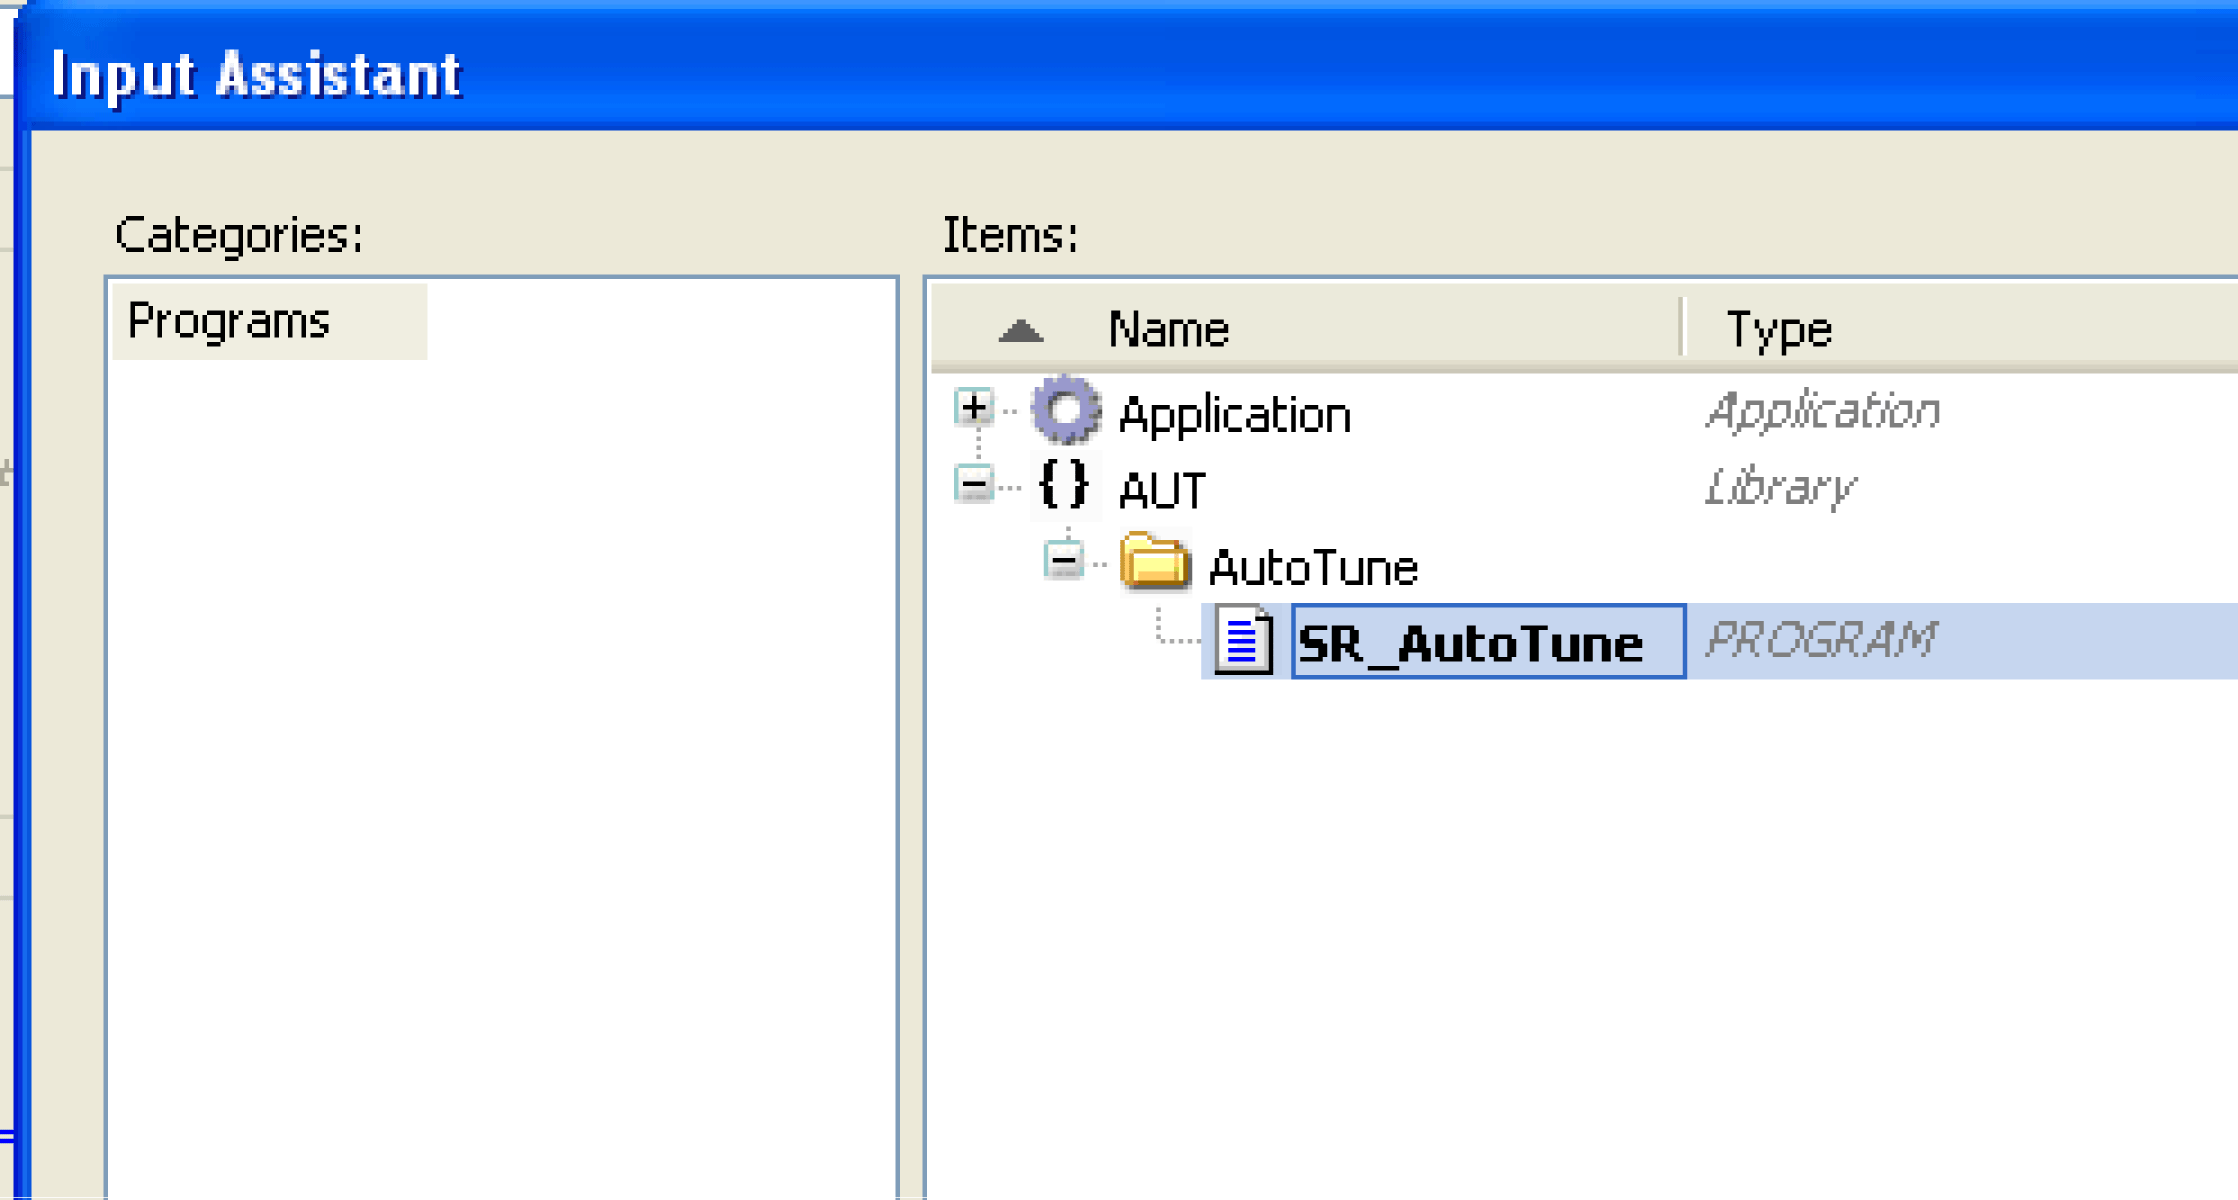Collapse the AUT library node
This screenshot has width=2238, height=1200.
tap(973, 485)
